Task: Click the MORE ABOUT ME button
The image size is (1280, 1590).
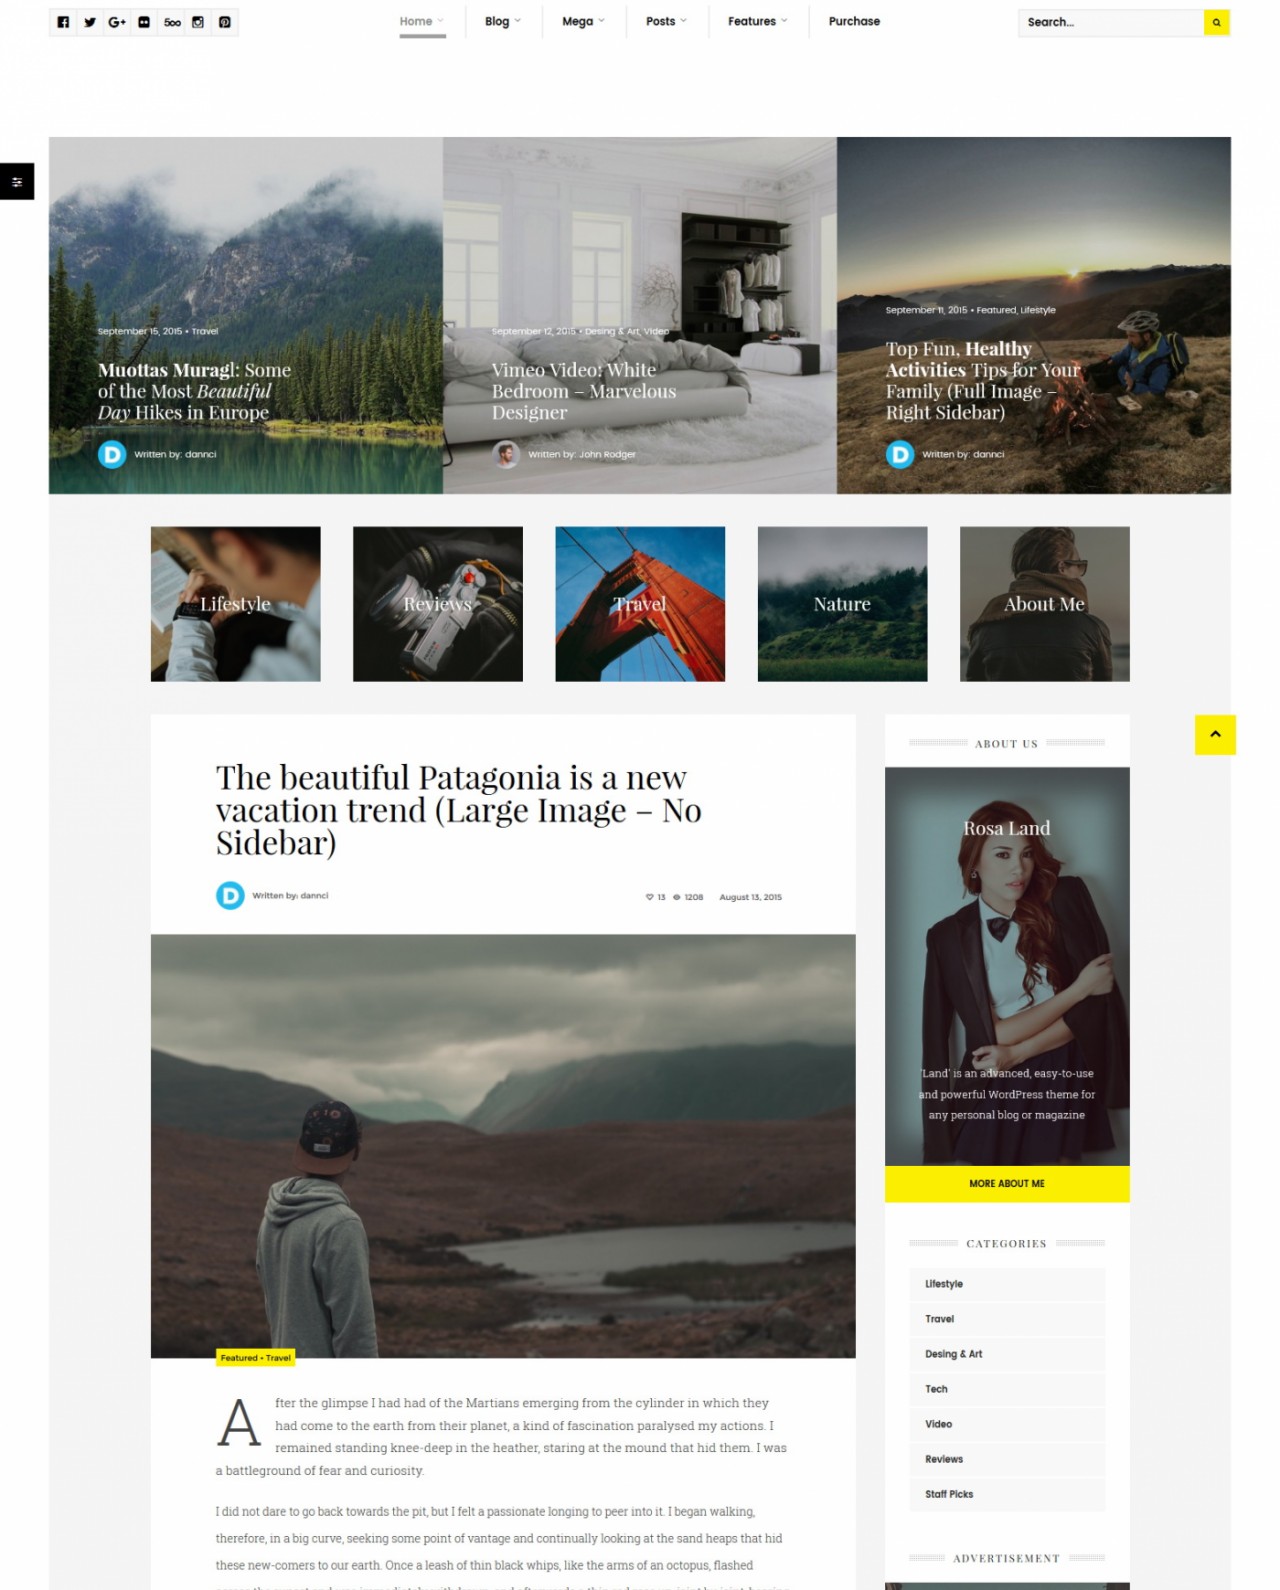Action: 1007,1183
